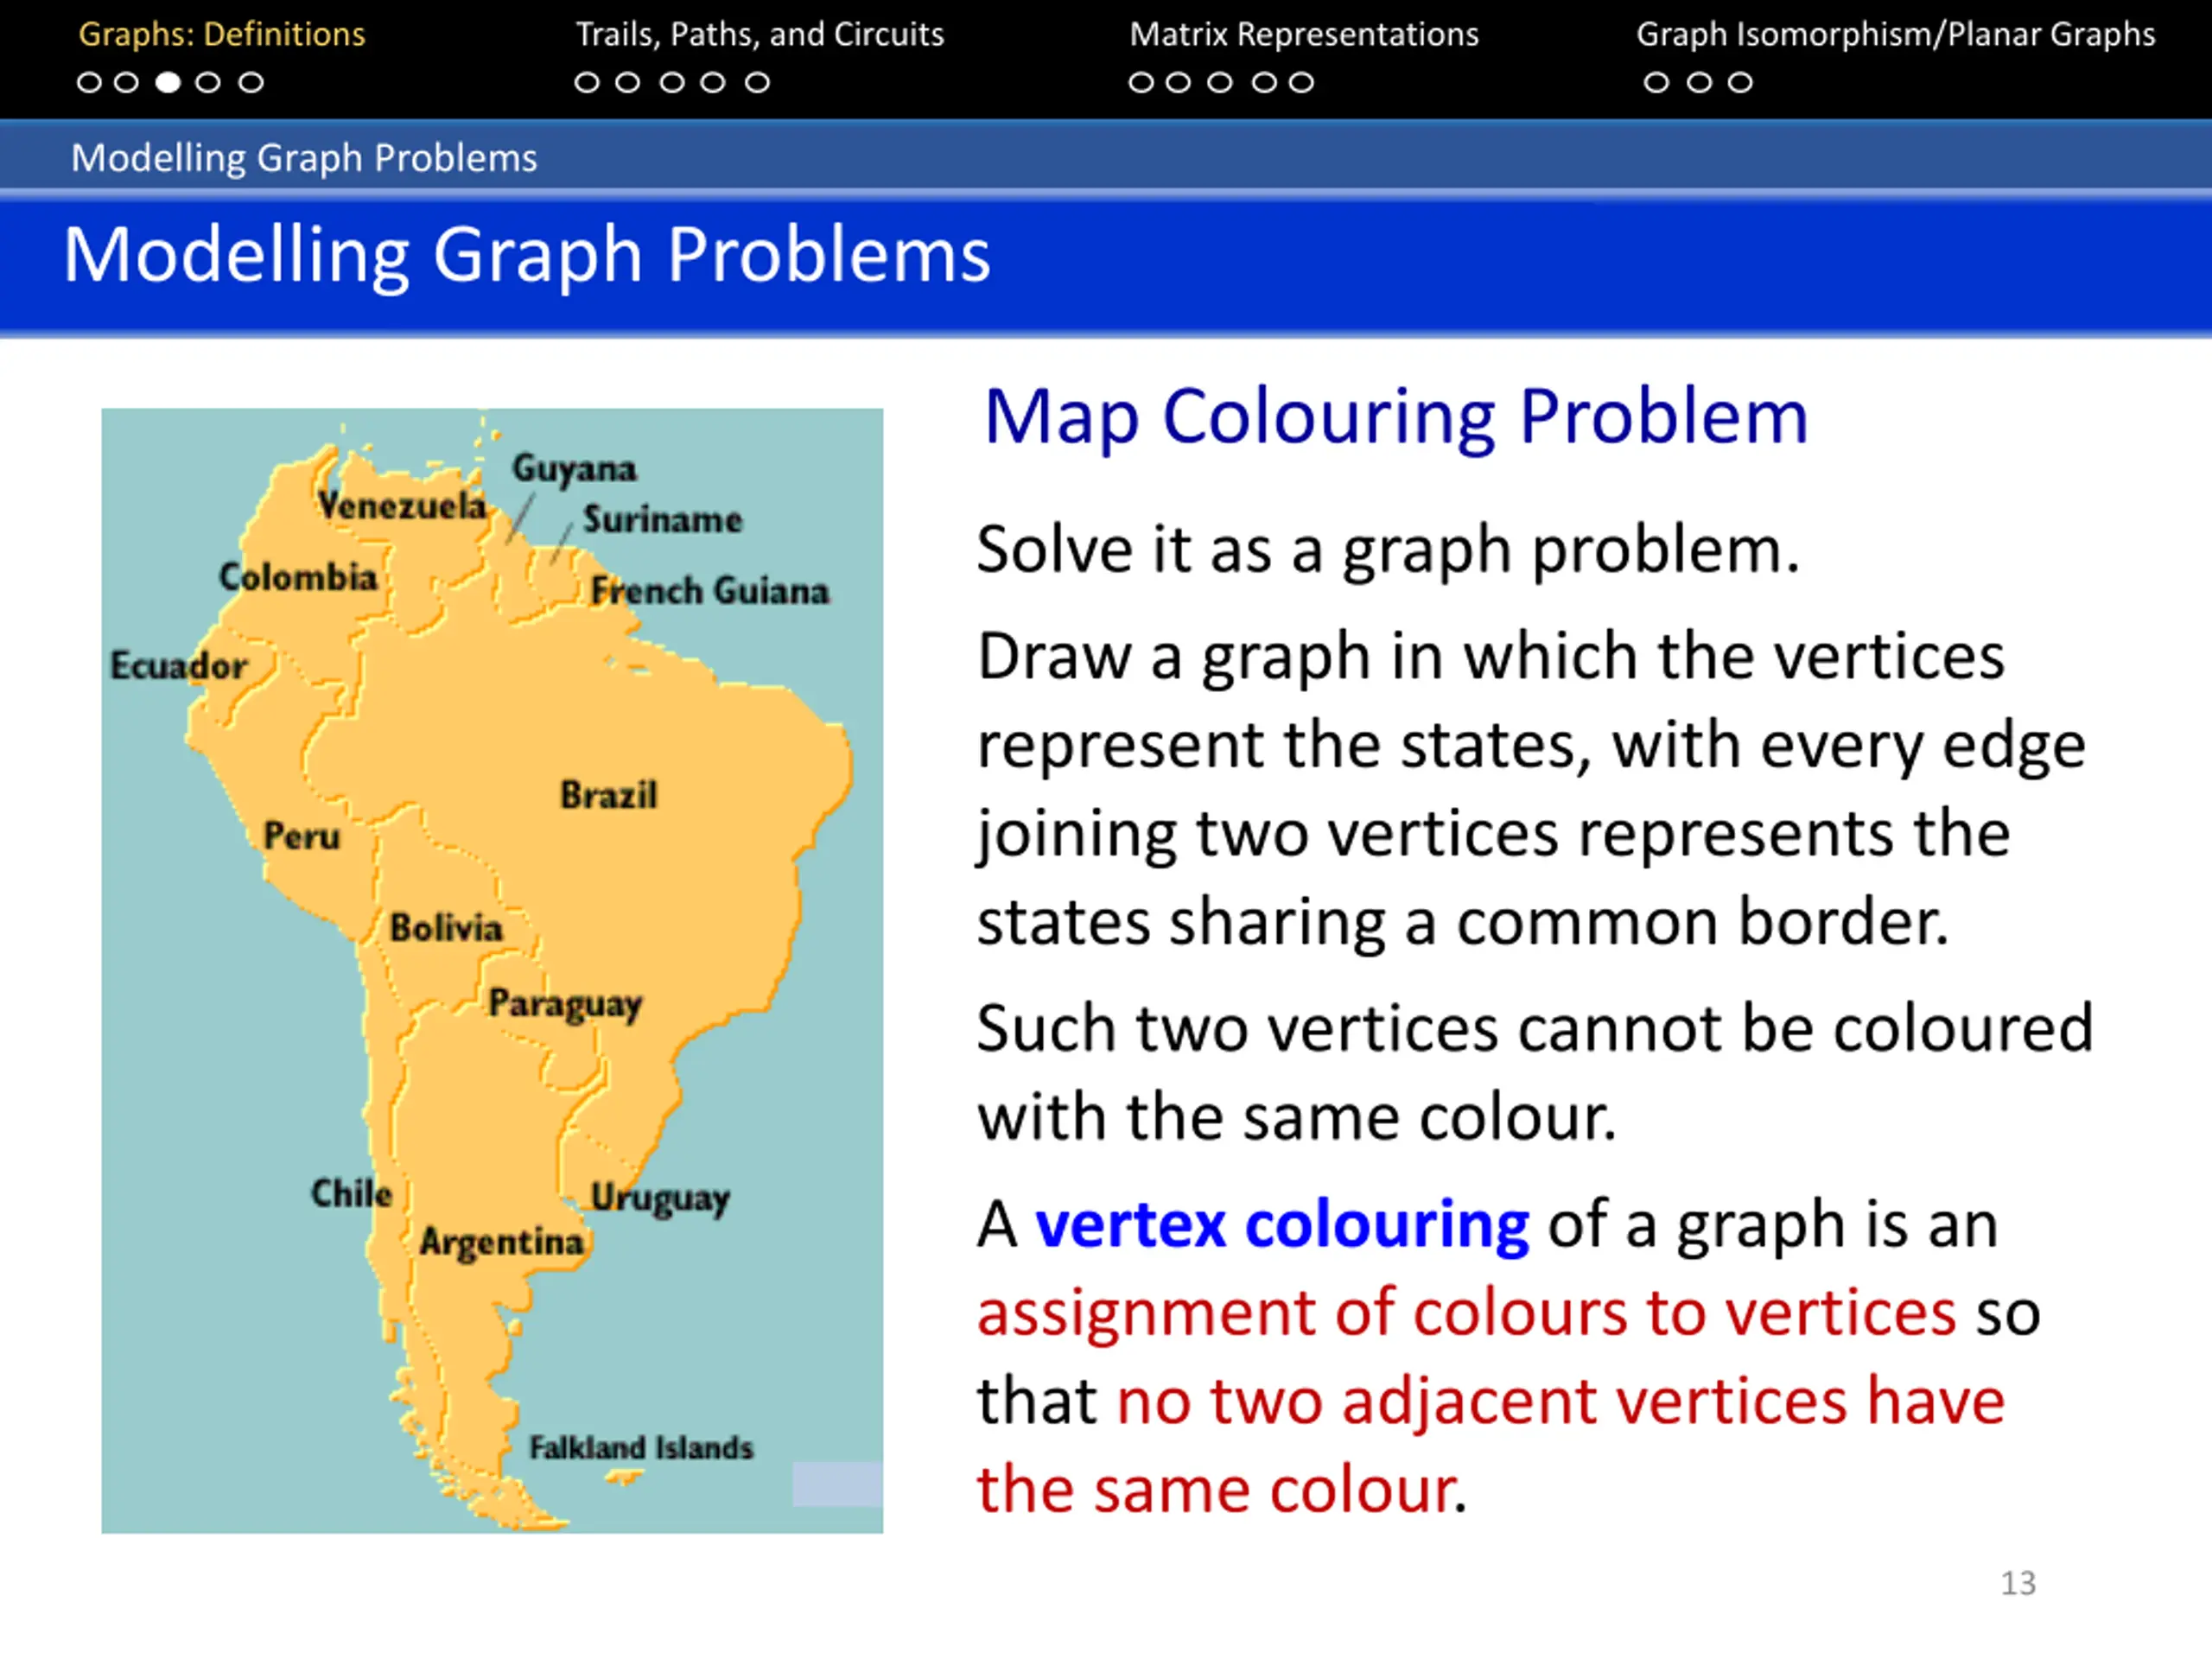Click the Brazil label on the map
This screenshot has height=1659, width=2212.
click(x=609, y=795)
